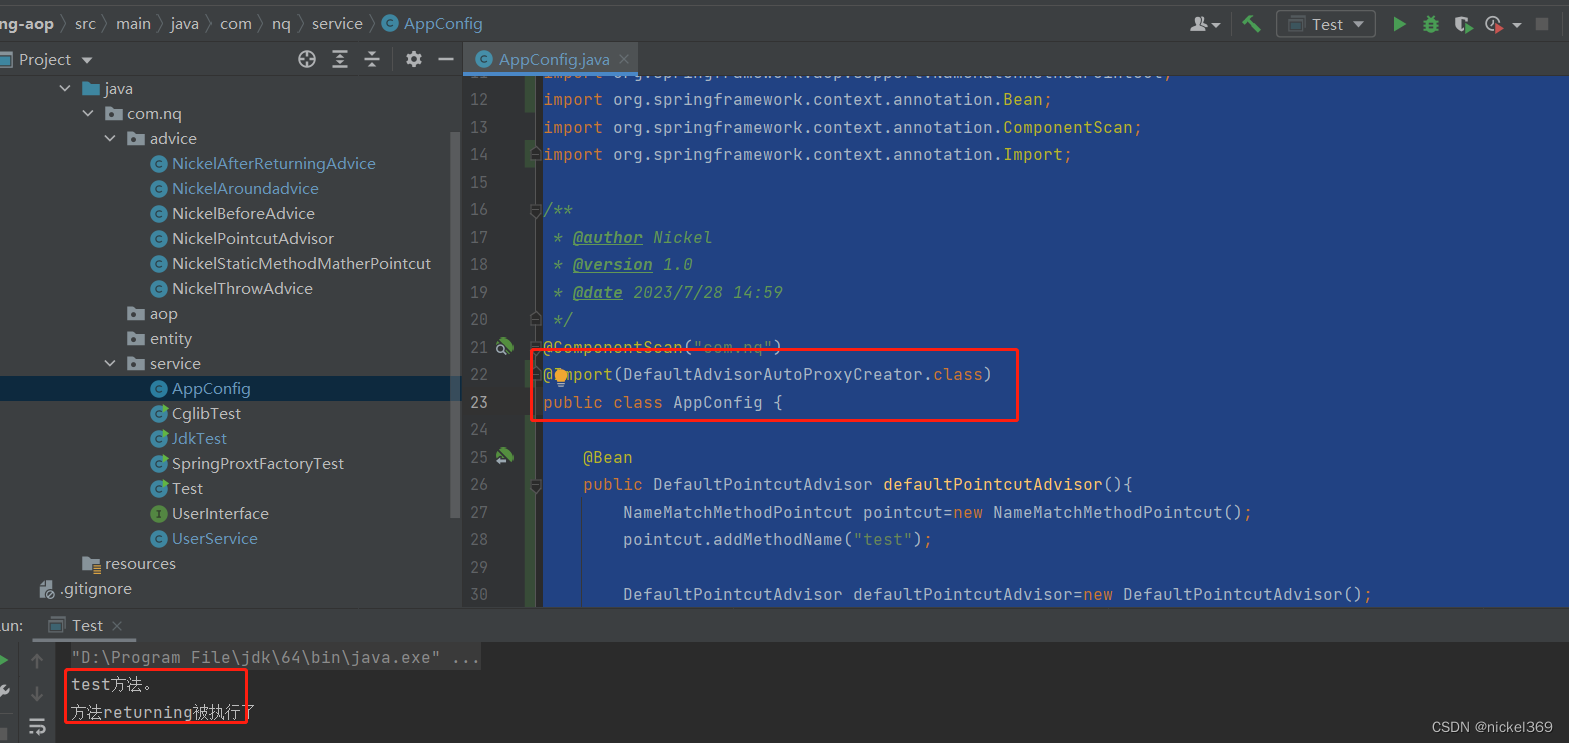Open UserService class
Image resolution: width=1569 pixels, height=743 pixels.
(x=214, y=539)
